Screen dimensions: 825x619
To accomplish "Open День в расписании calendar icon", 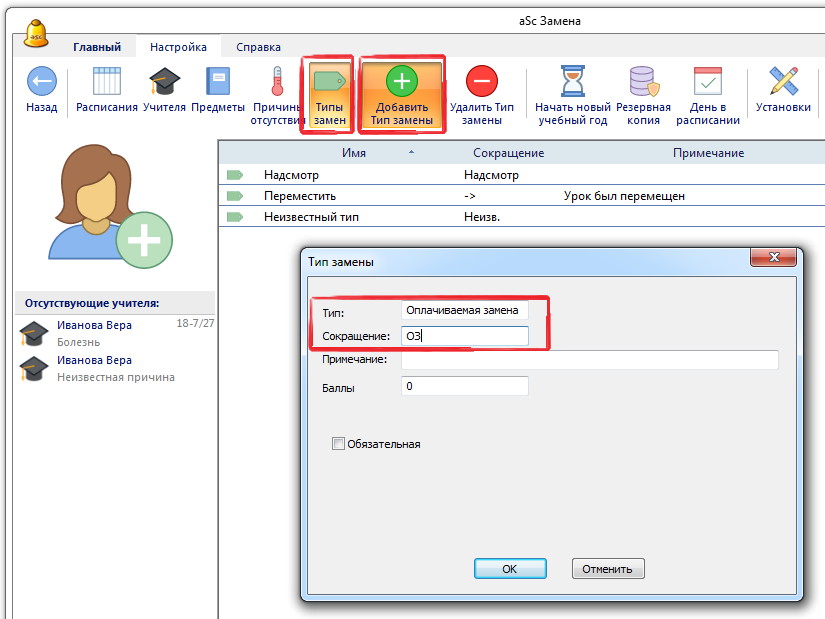I will [x=708, y=82].
